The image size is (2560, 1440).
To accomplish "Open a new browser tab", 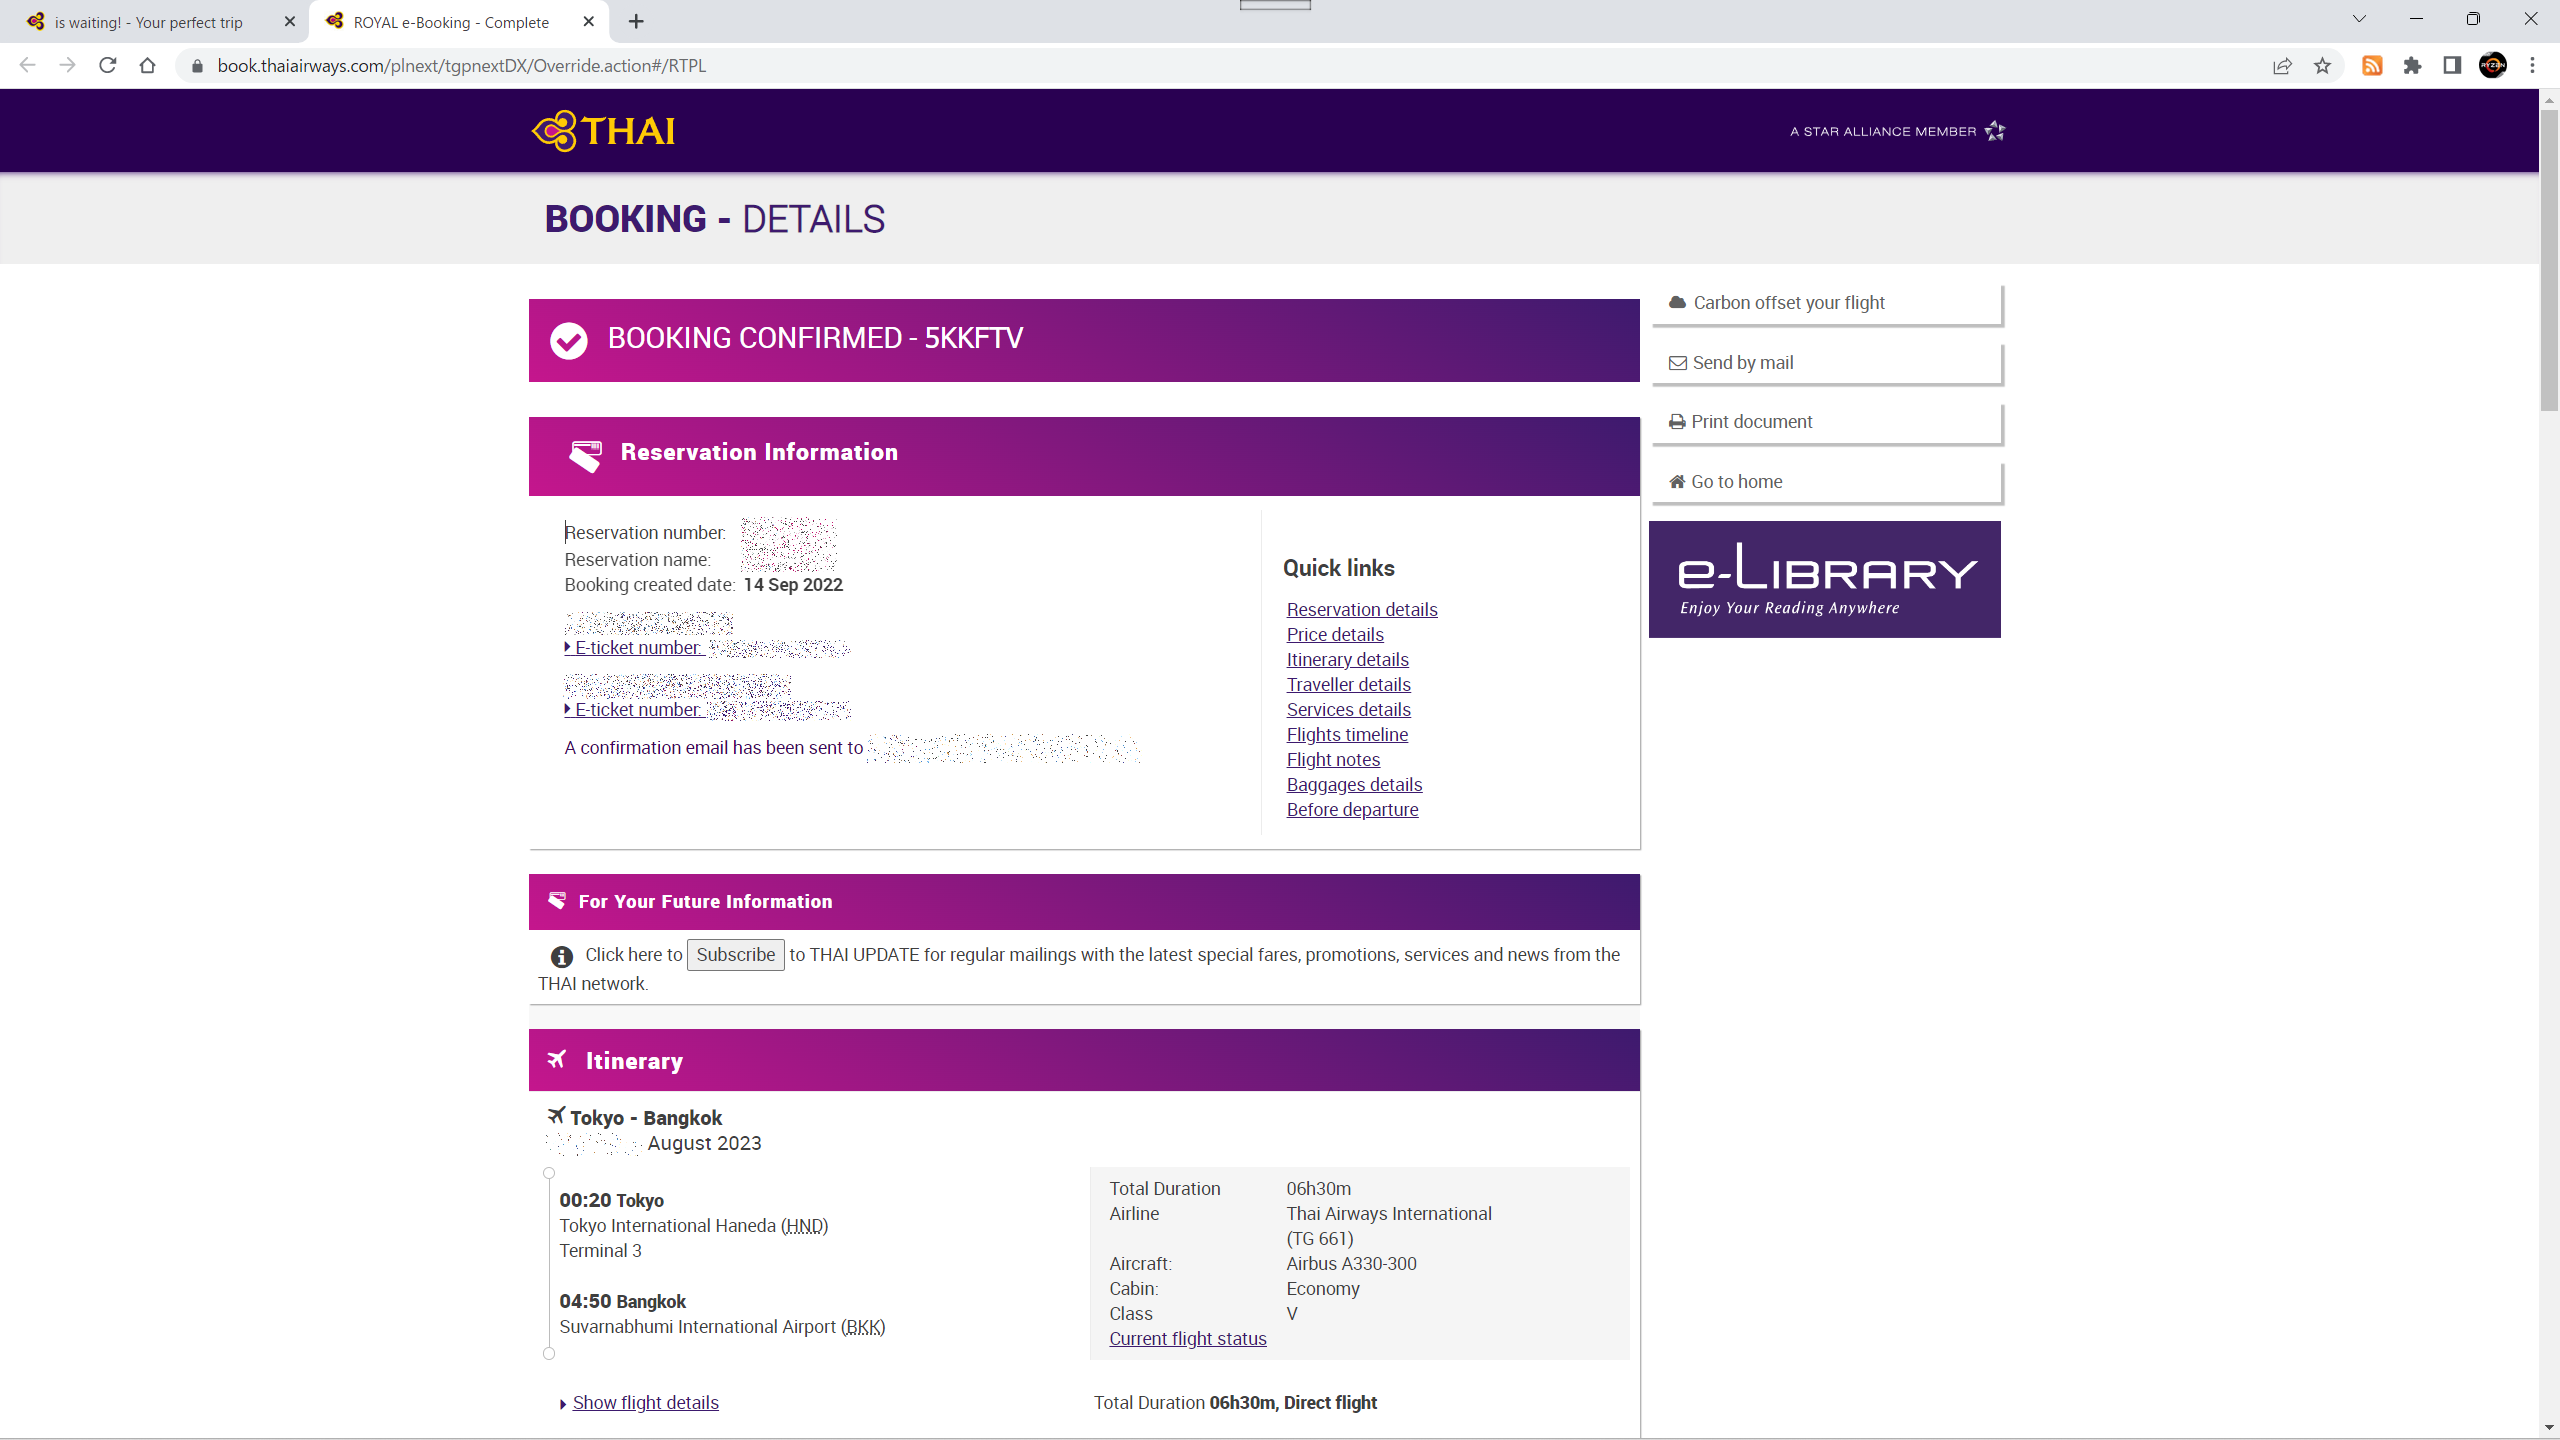I will 636,21.
